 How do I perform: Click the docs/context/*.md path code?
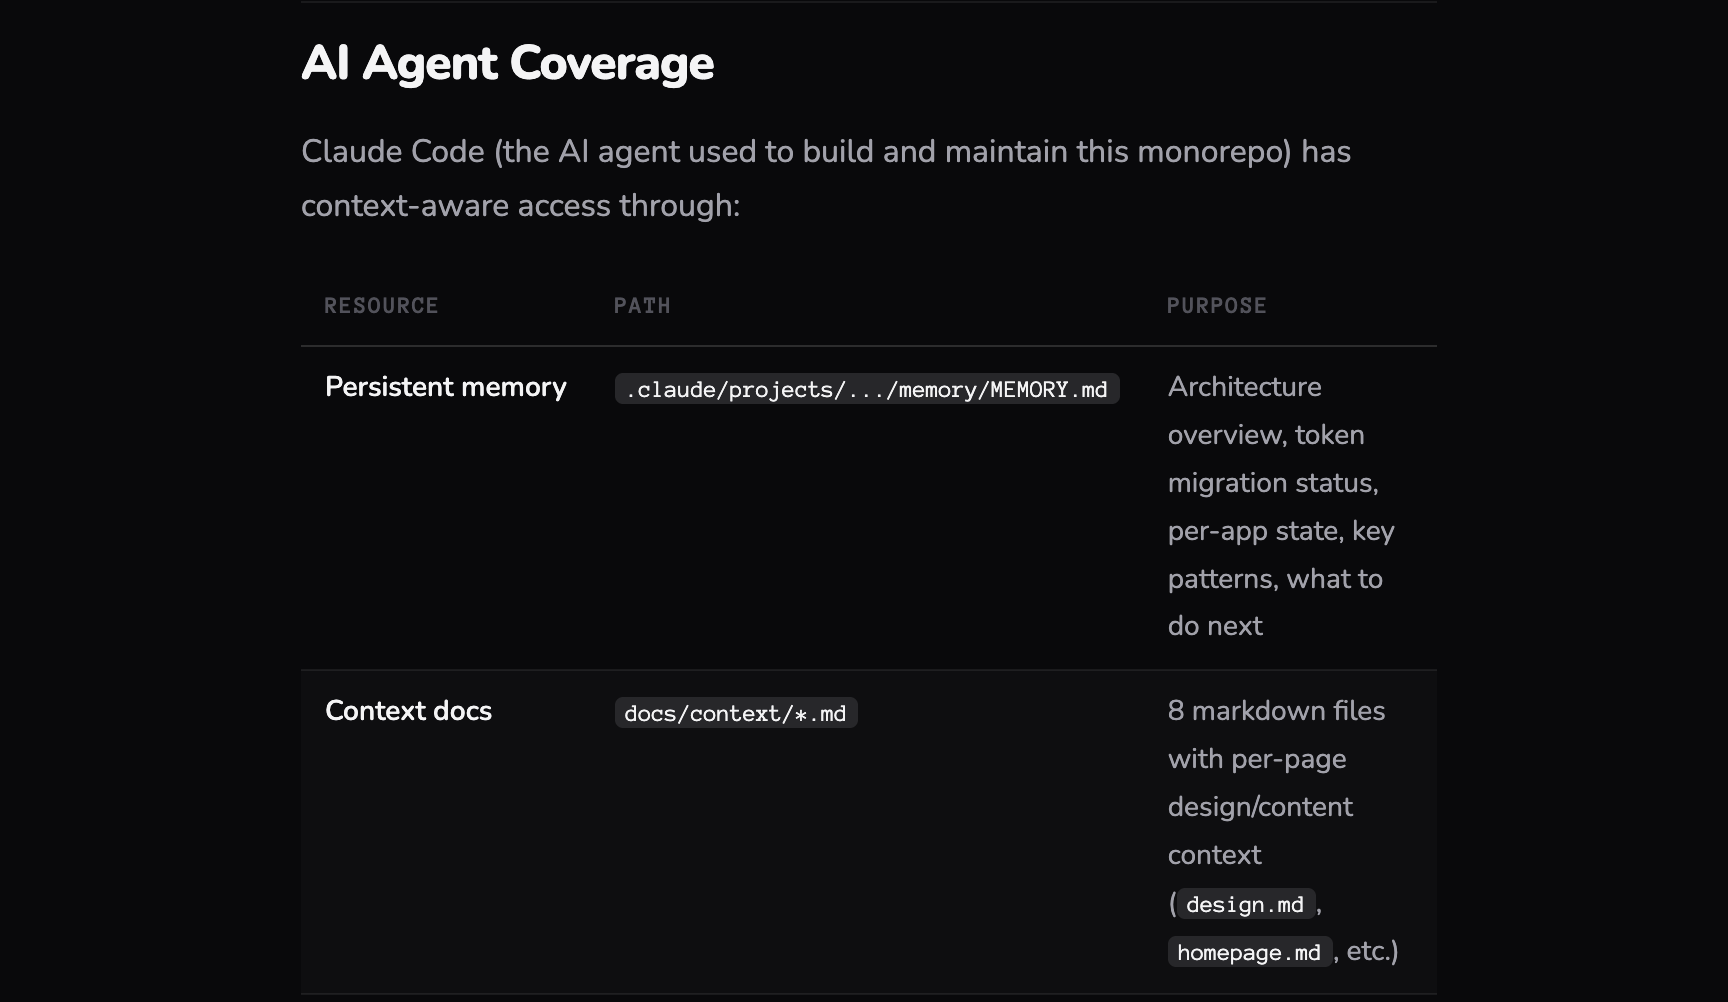[735, 714]
